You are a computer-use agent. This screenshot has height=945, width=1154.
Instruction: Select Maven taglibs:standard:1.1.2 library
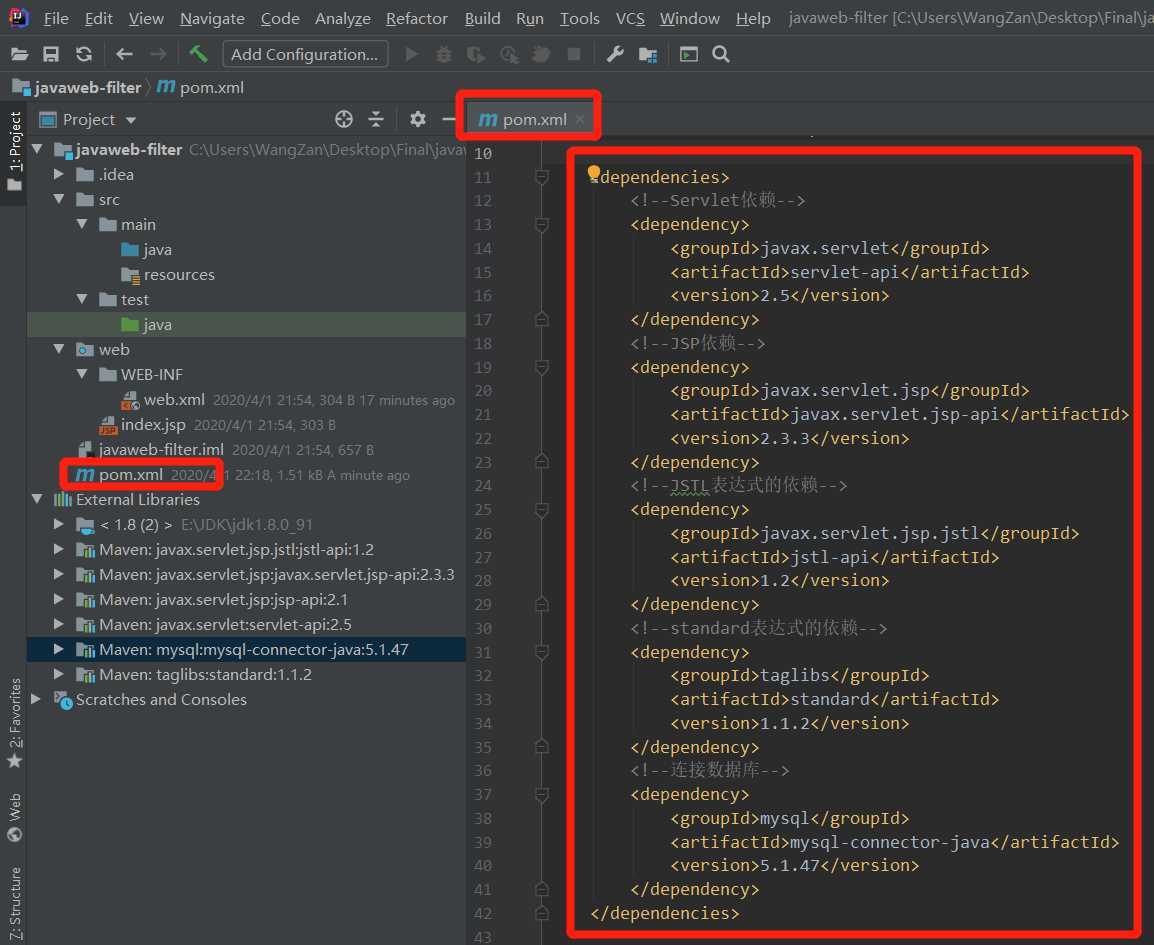pyautogui.click(x=205, y=675)
